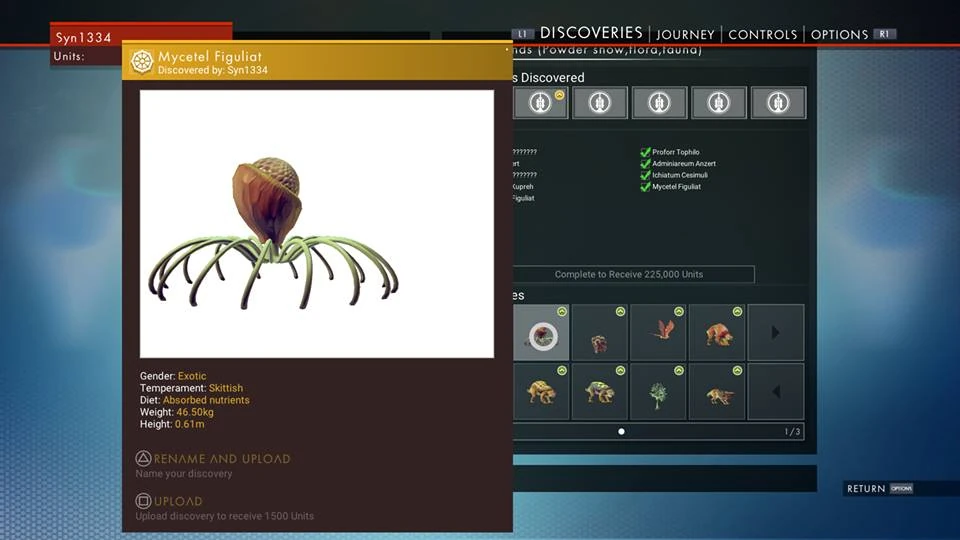
Task: Click the hexagon emblem beside Mycetel Figuliat title
Action: tap(141, 62)
